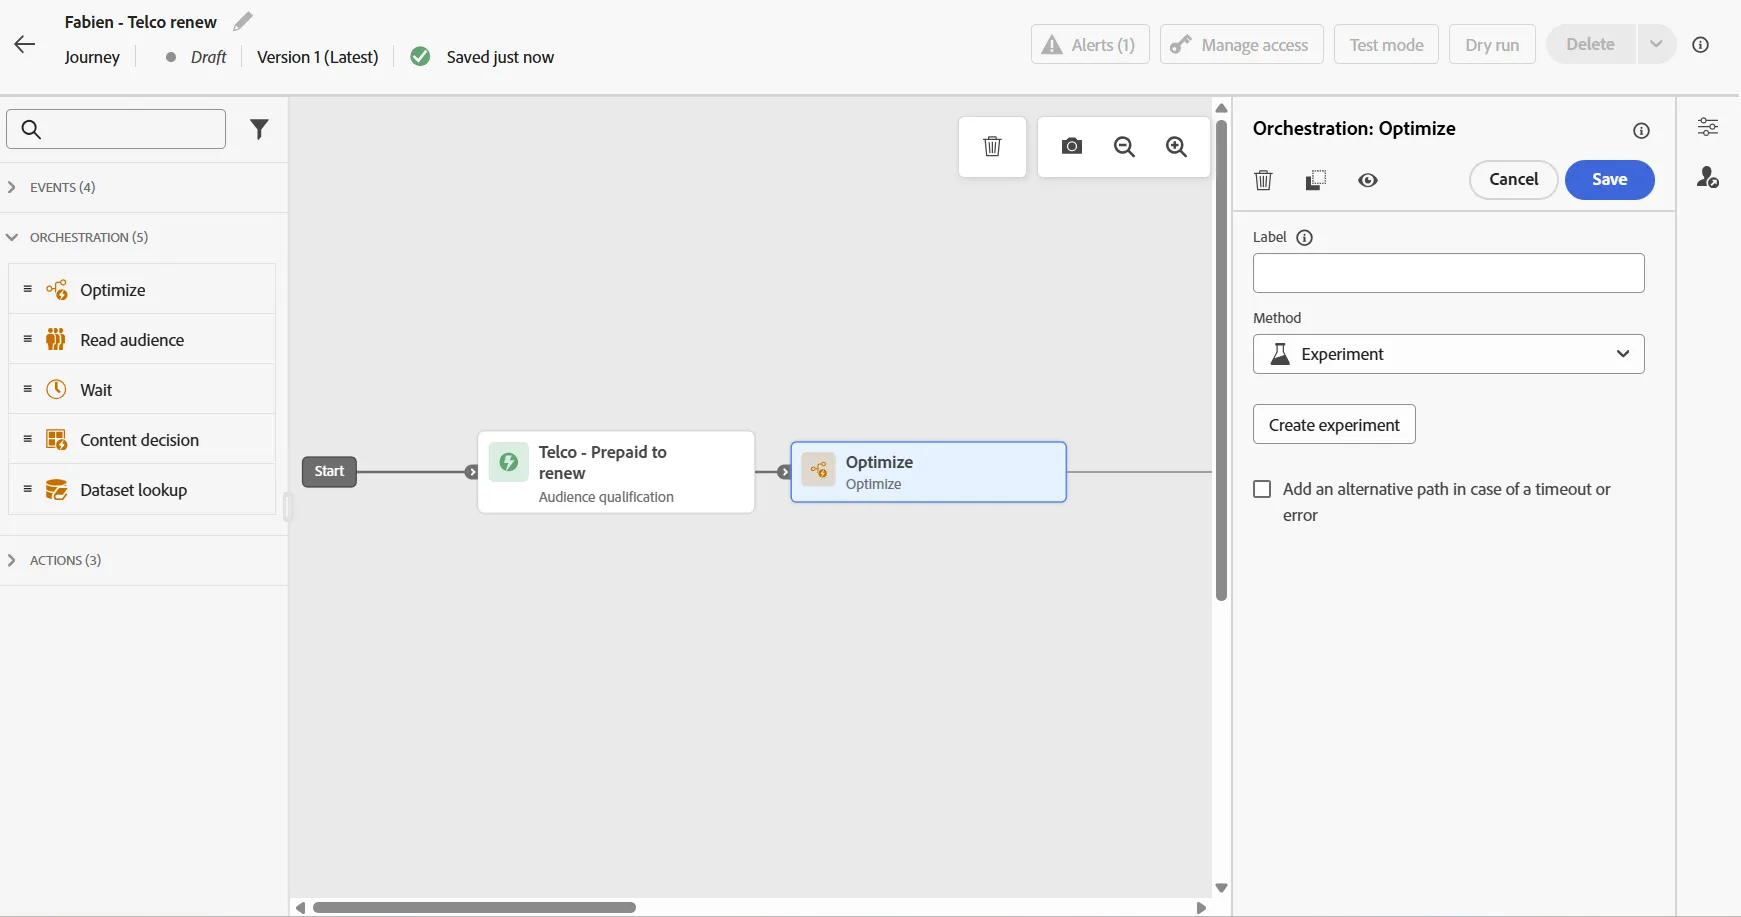Screen dimensions: 1741x917
Task: Click the Test mode button
Action: pos(1386,44)
